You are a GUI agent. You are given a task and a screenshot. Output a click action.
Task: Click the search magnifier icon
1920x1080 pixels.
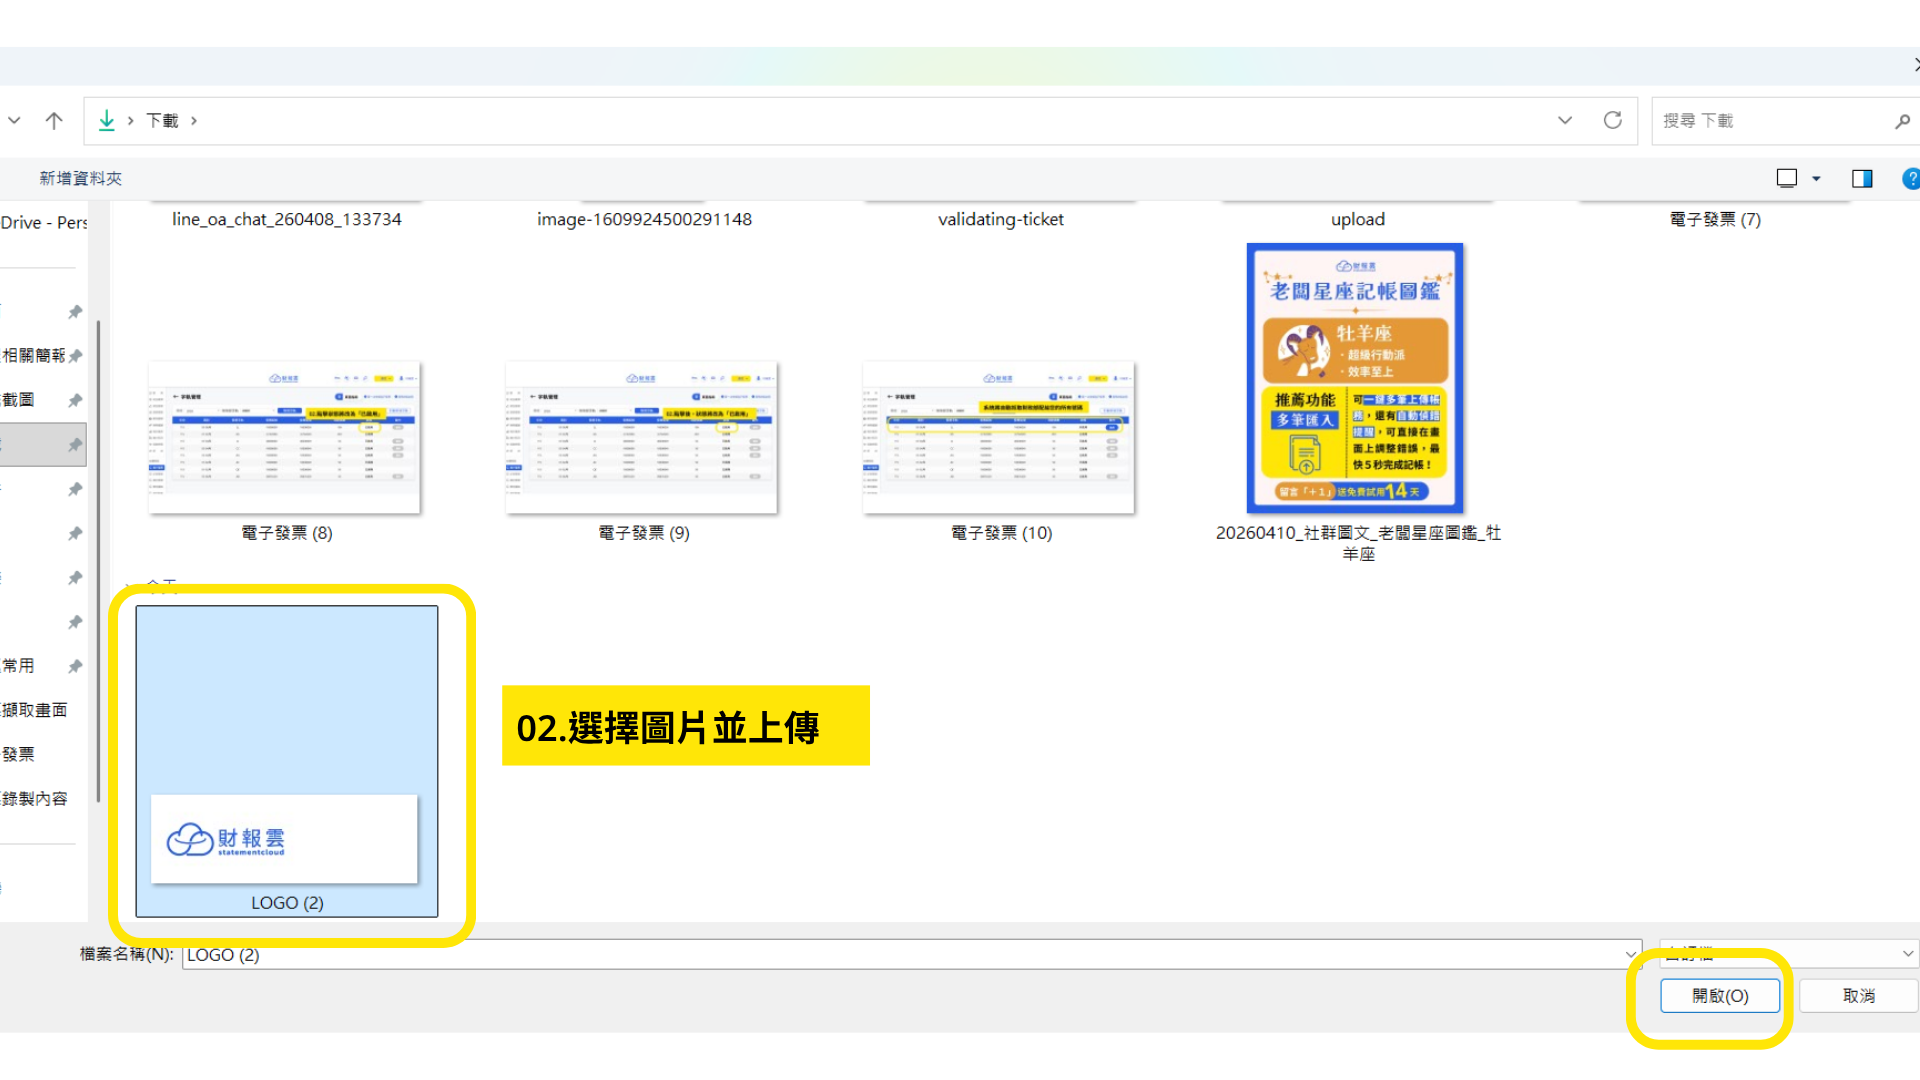pyautogui.click(x=1901, y=121)
